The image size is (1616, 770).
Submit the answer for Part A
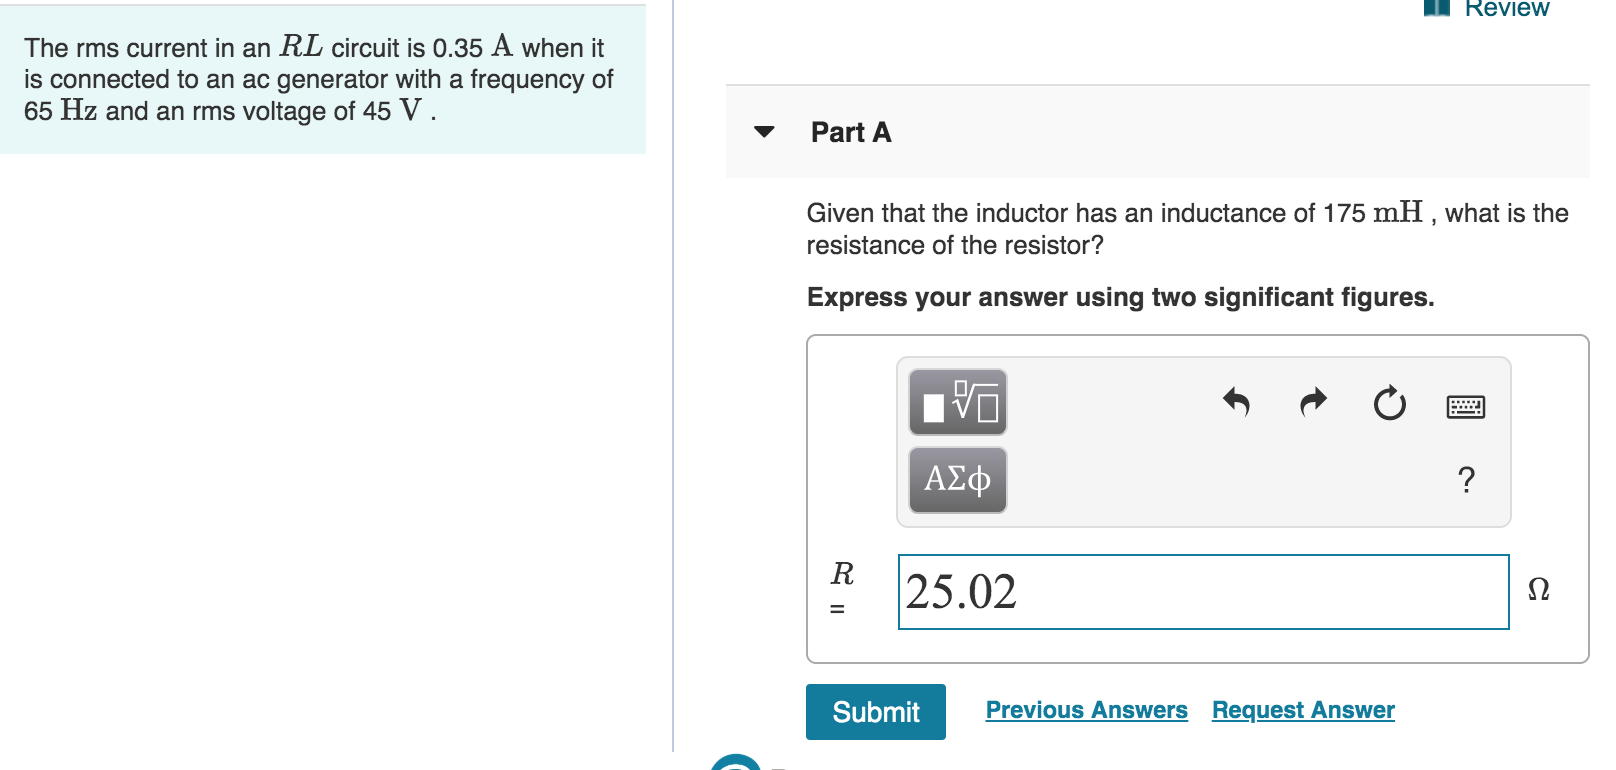coord(875,712)
